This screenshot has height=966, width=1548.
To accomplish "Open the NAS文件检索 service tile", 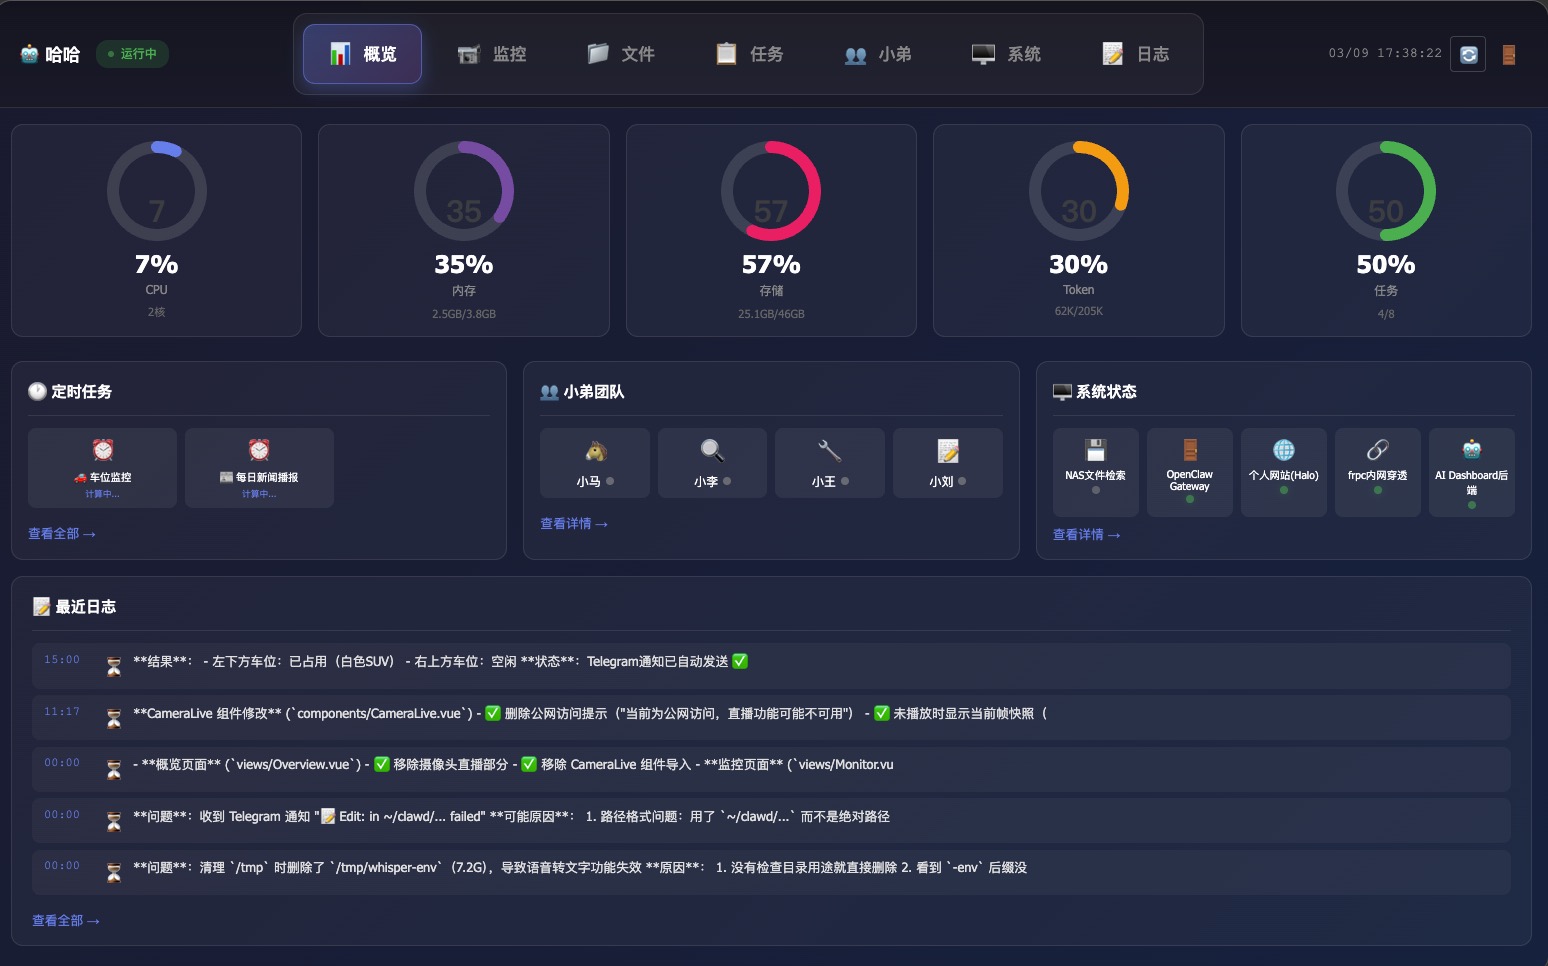I will [1095, 471].
